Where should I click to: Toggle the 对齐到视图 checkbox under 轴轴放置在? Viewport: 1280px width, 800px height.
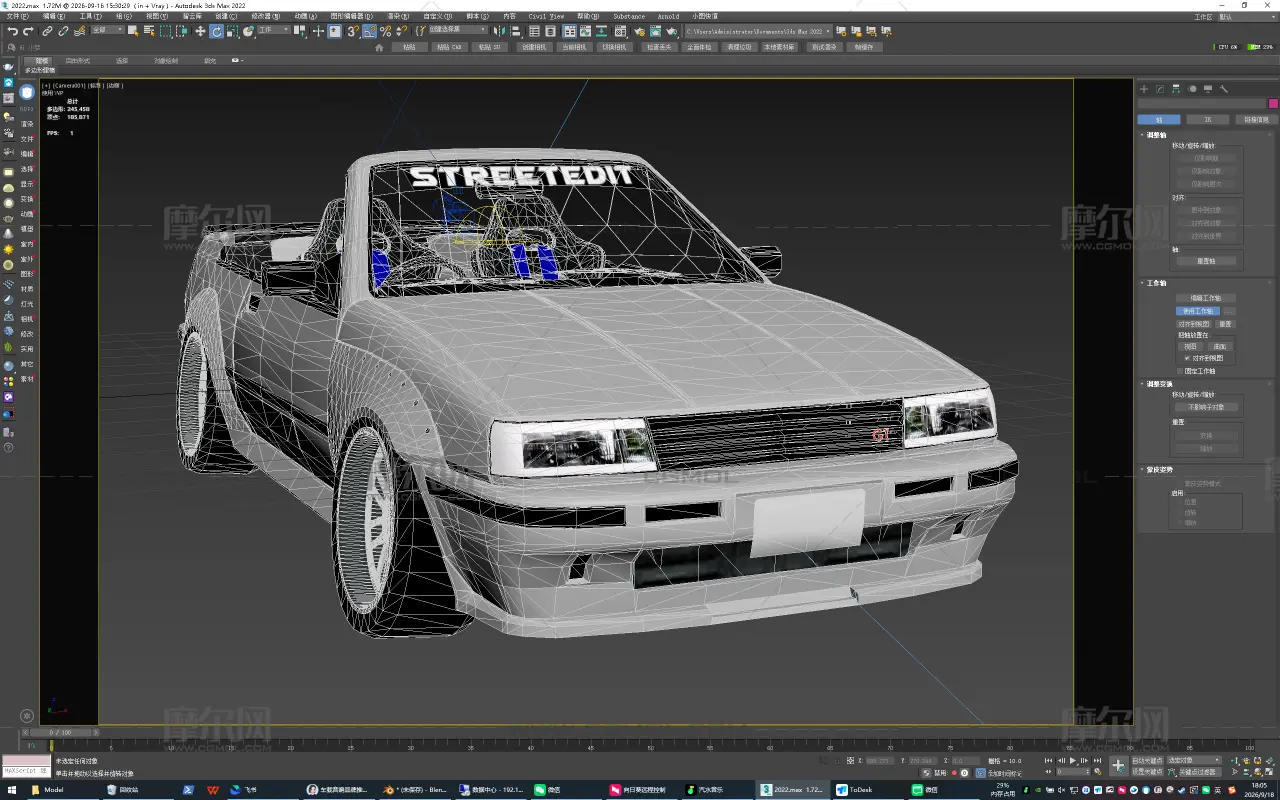coord(1187,358)
